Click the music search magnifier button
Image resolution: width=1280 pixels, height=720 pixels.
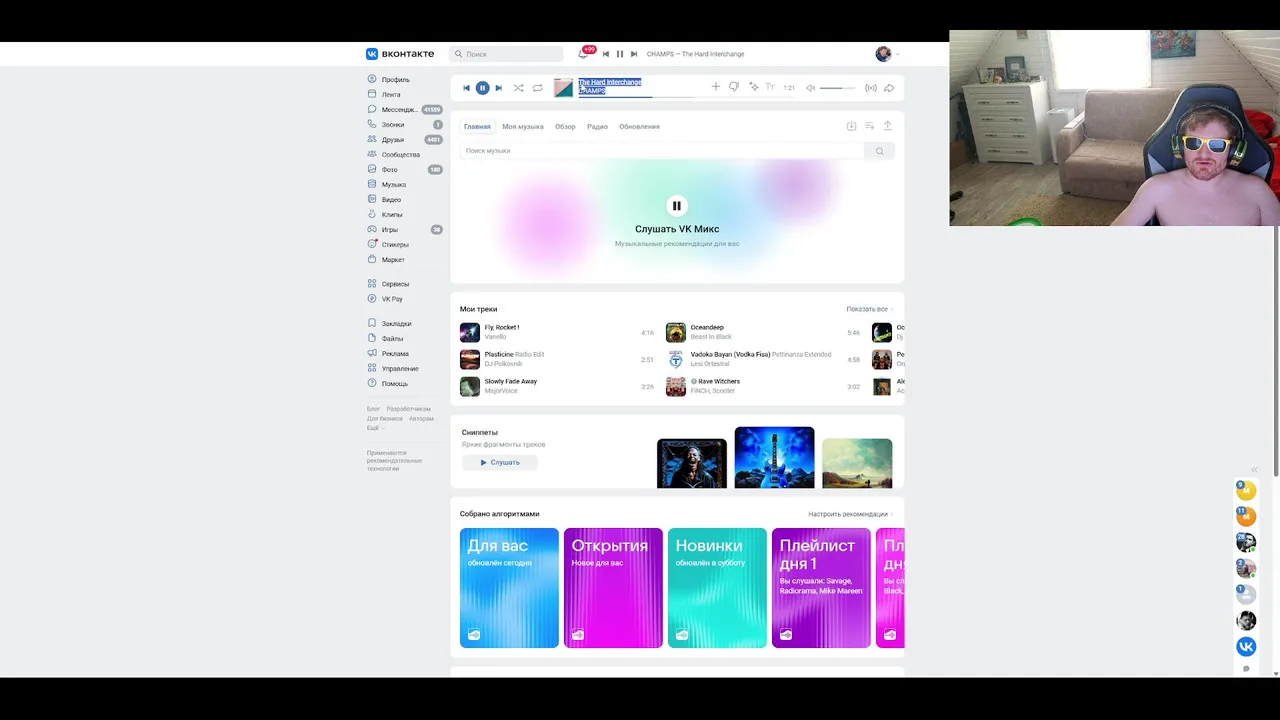(x=880, y=151)
